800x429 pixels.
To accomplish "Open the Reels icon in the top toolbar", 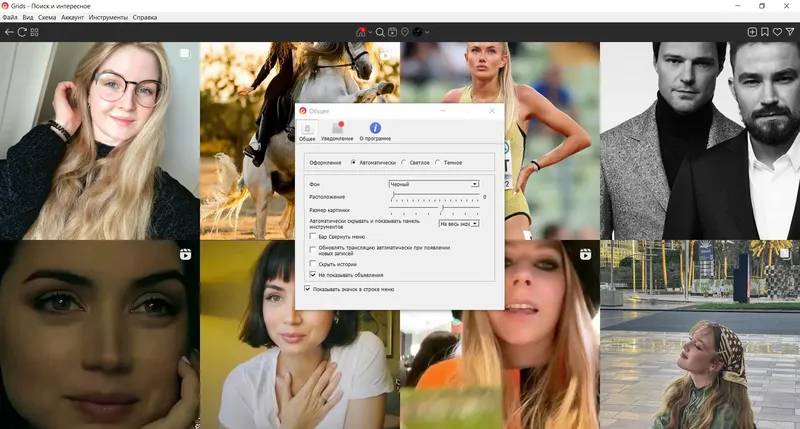I will coord(392,32).
